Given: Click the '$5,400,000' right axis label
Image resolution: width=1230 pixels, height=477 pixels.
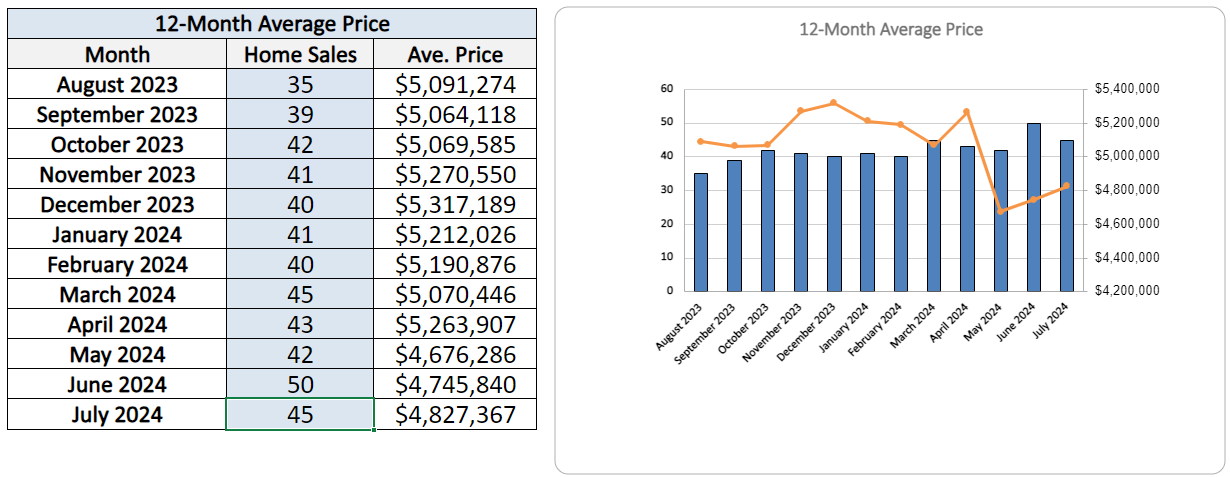Looking at the screenshot, I should pyautogui.click(x=1127, y=89).
